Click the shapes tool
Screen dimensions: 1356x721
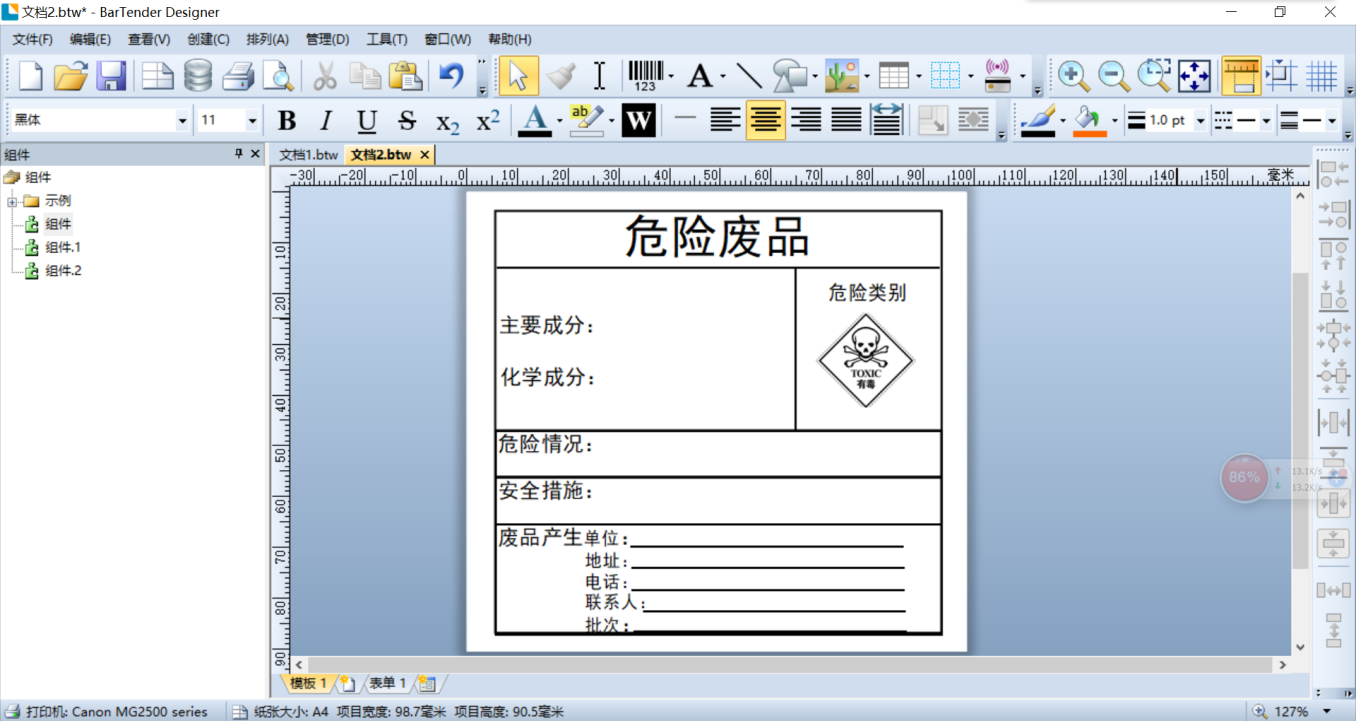pyautogui.click(x=791, y=76)
